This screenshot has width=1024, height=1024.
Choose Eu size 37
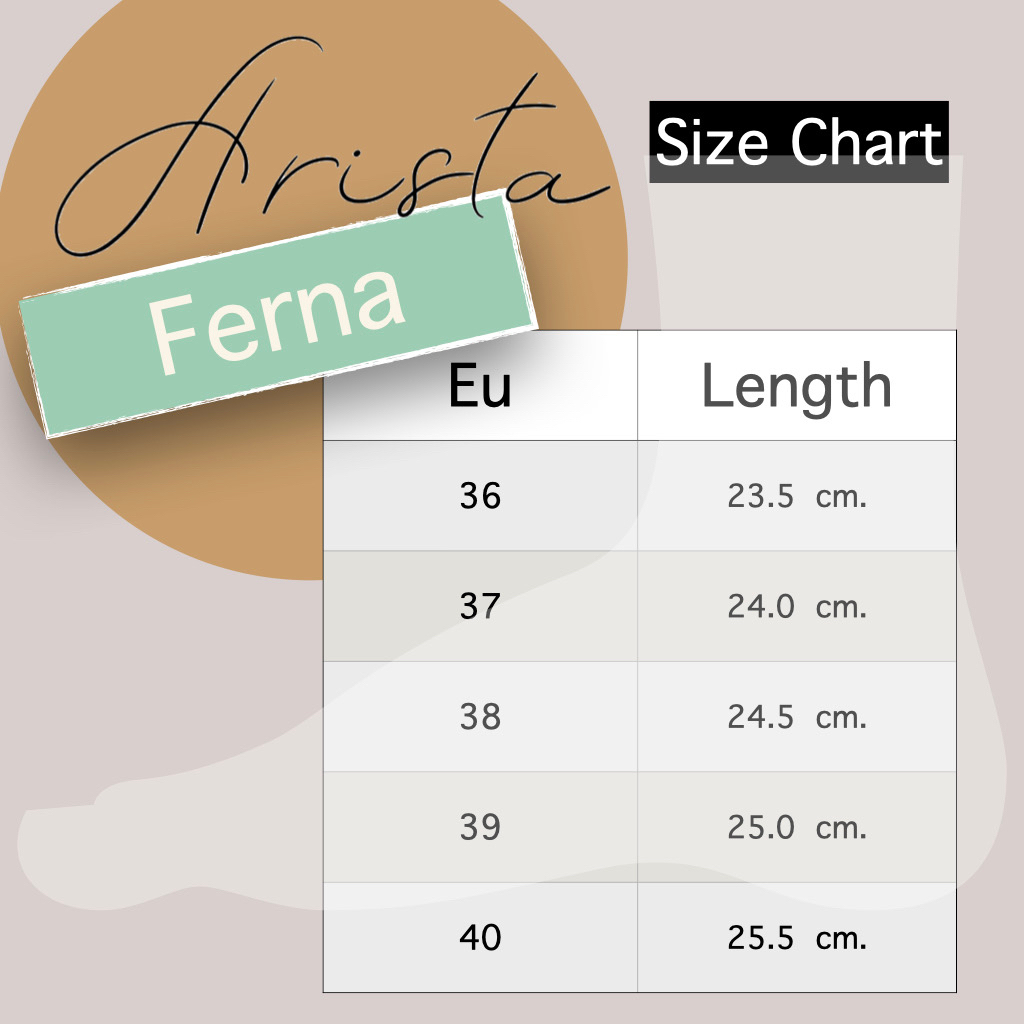click(480, 607)
